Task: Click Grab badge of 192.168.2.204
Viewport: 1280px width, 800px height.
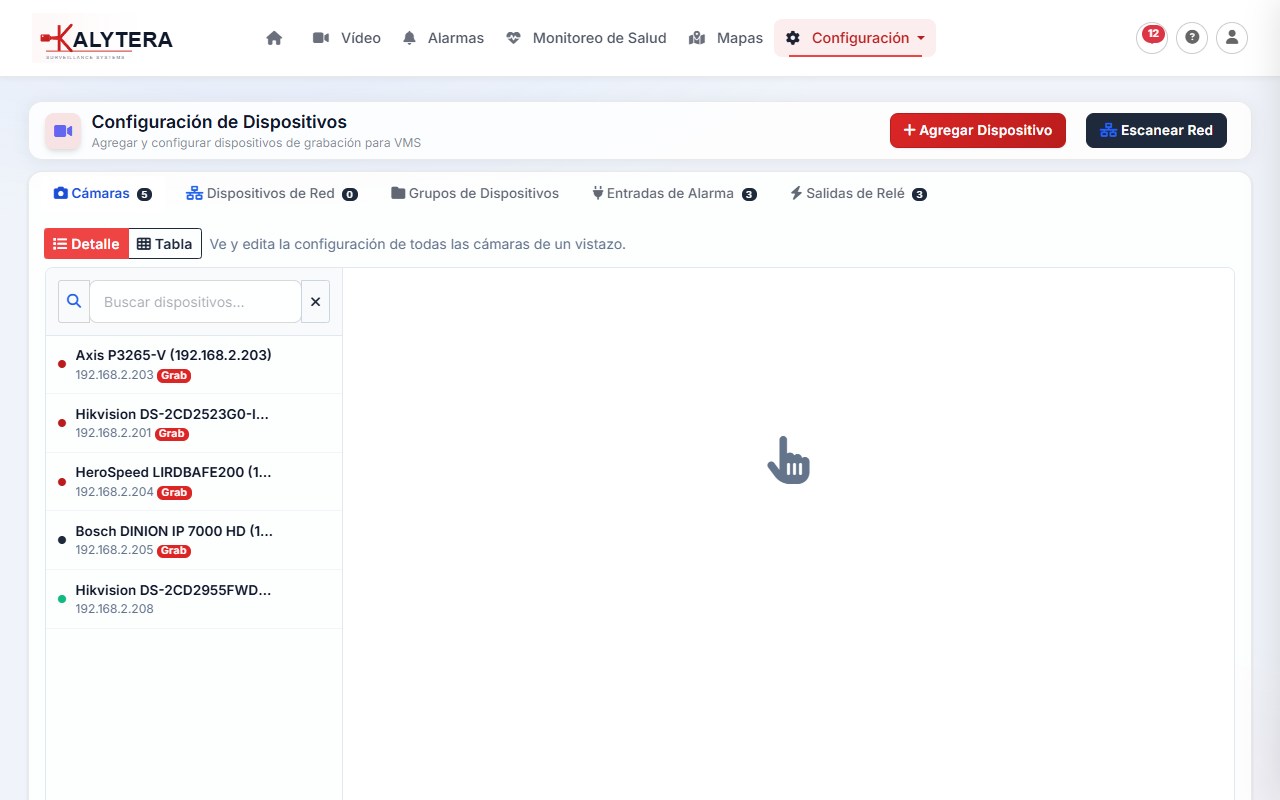Action: tap(174, 492)
